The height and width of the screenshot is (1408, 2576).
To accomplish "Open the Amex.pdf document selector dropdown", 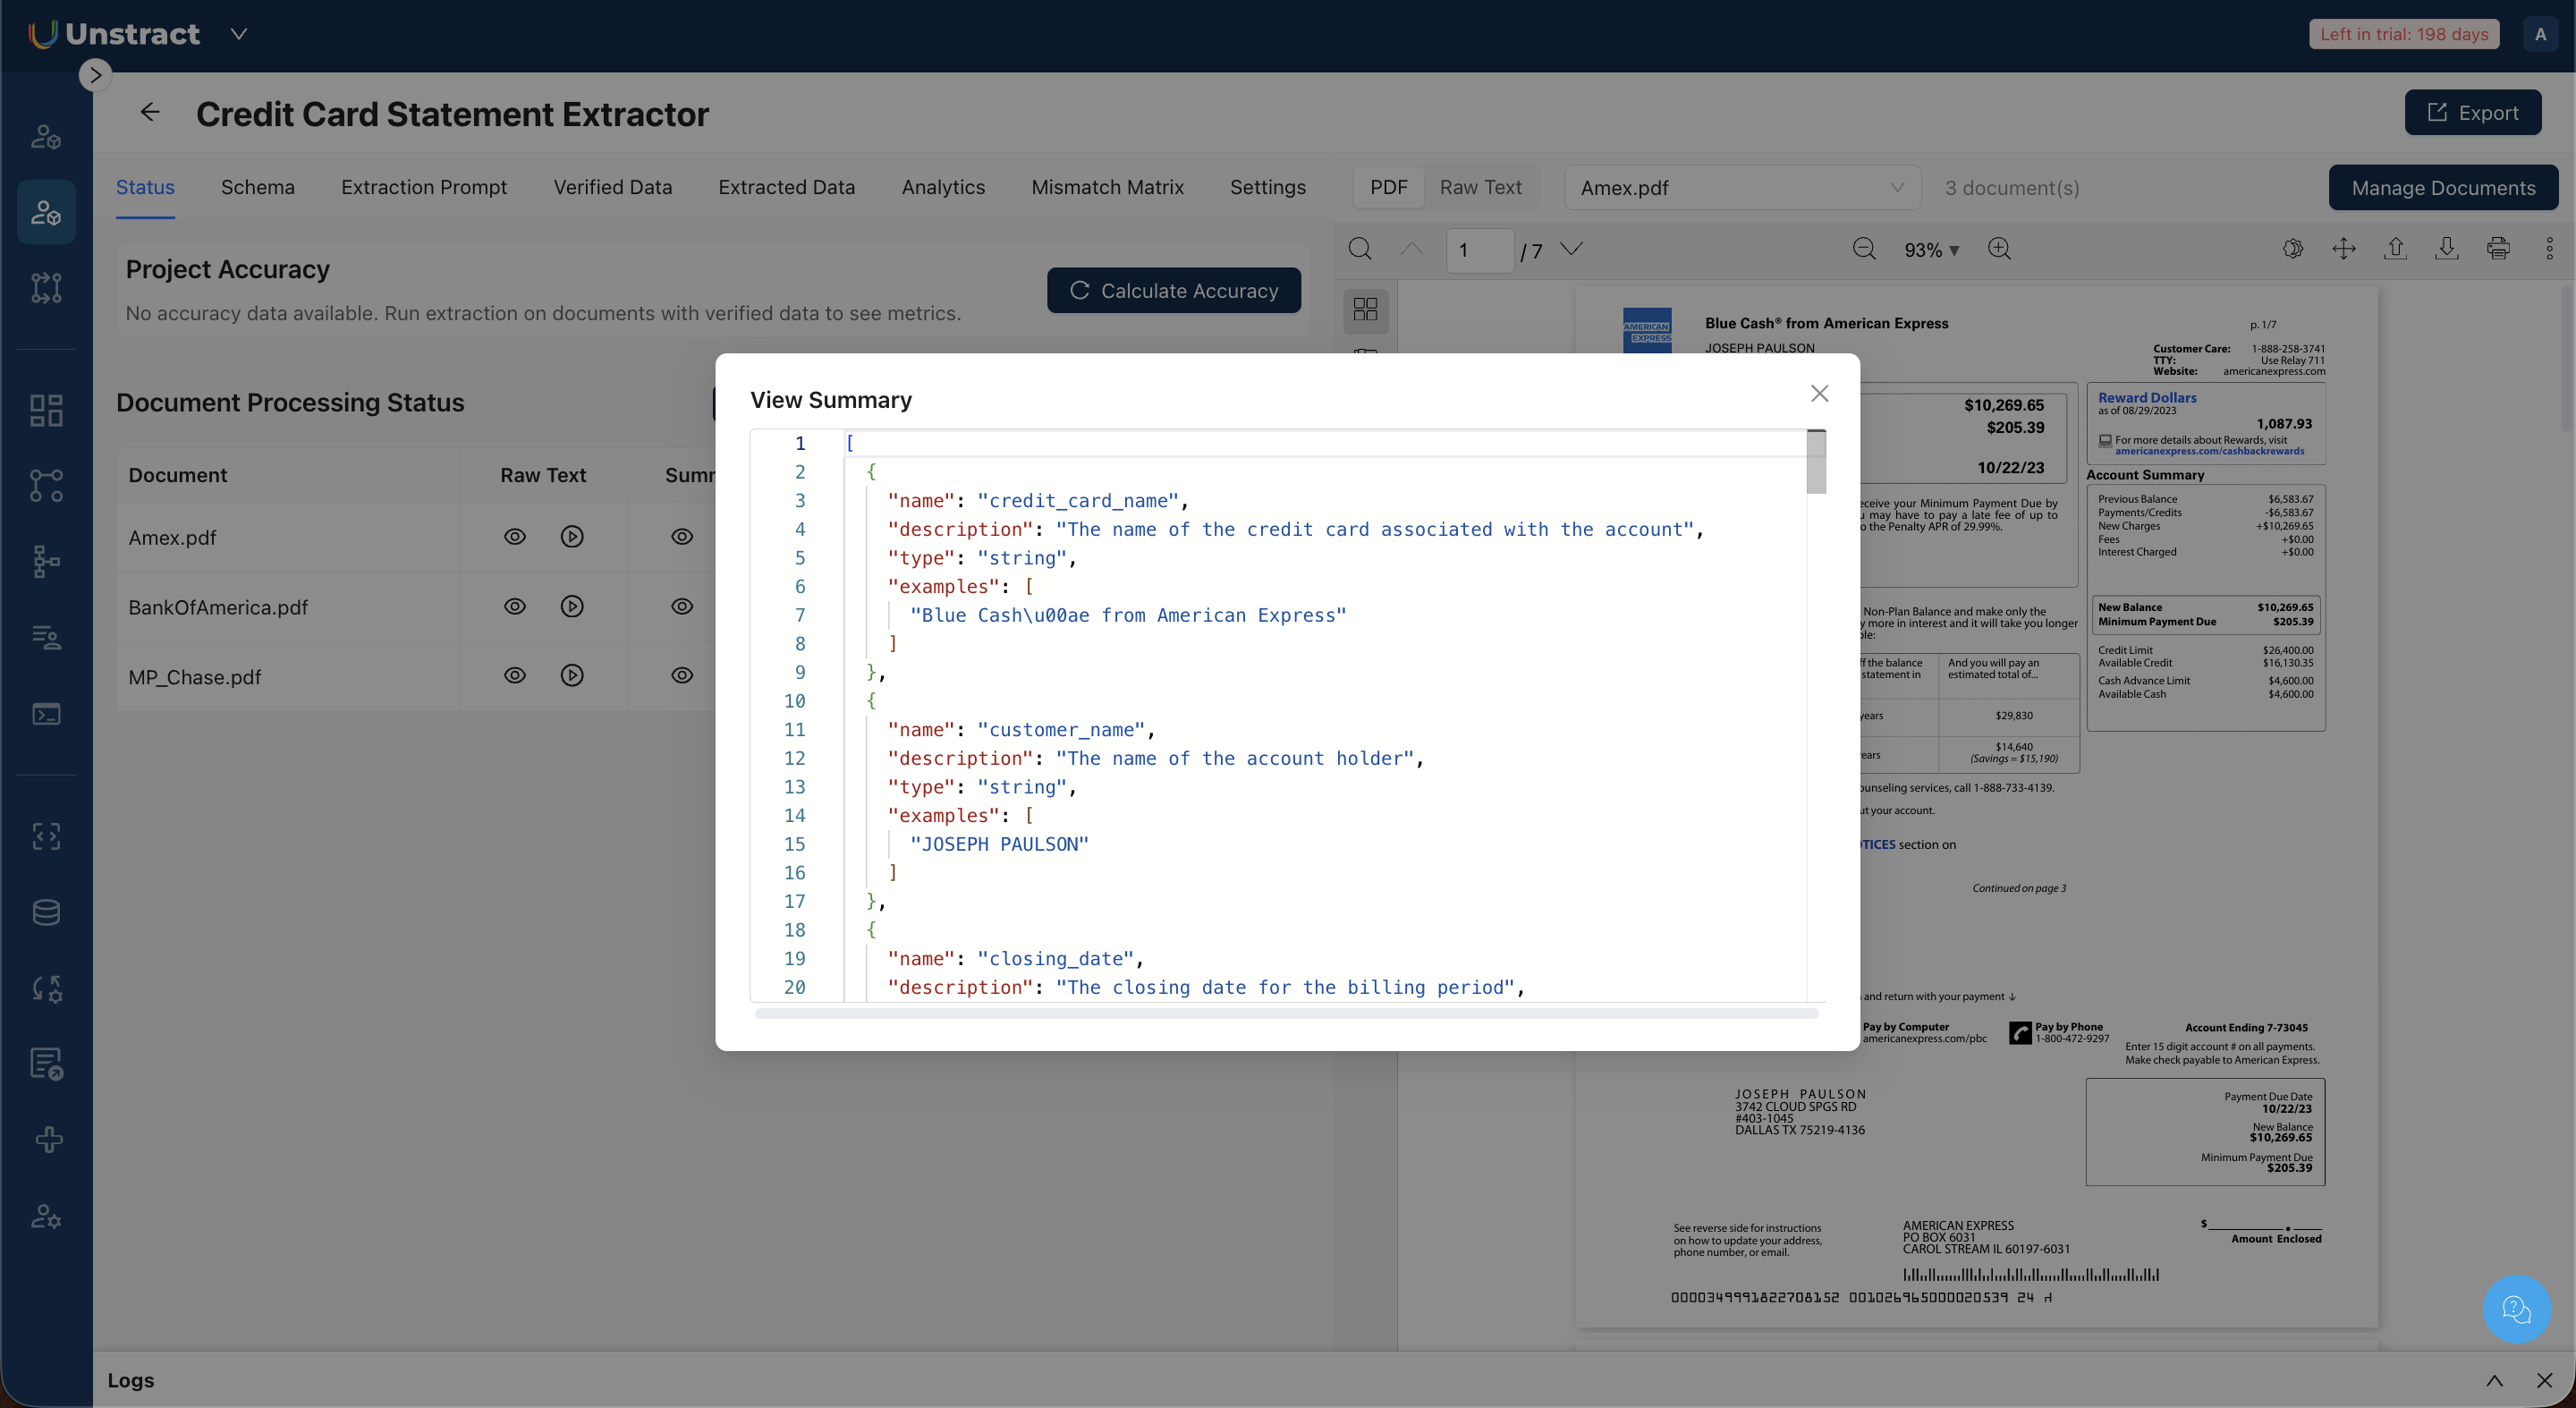I will [x=1741, y=188].
